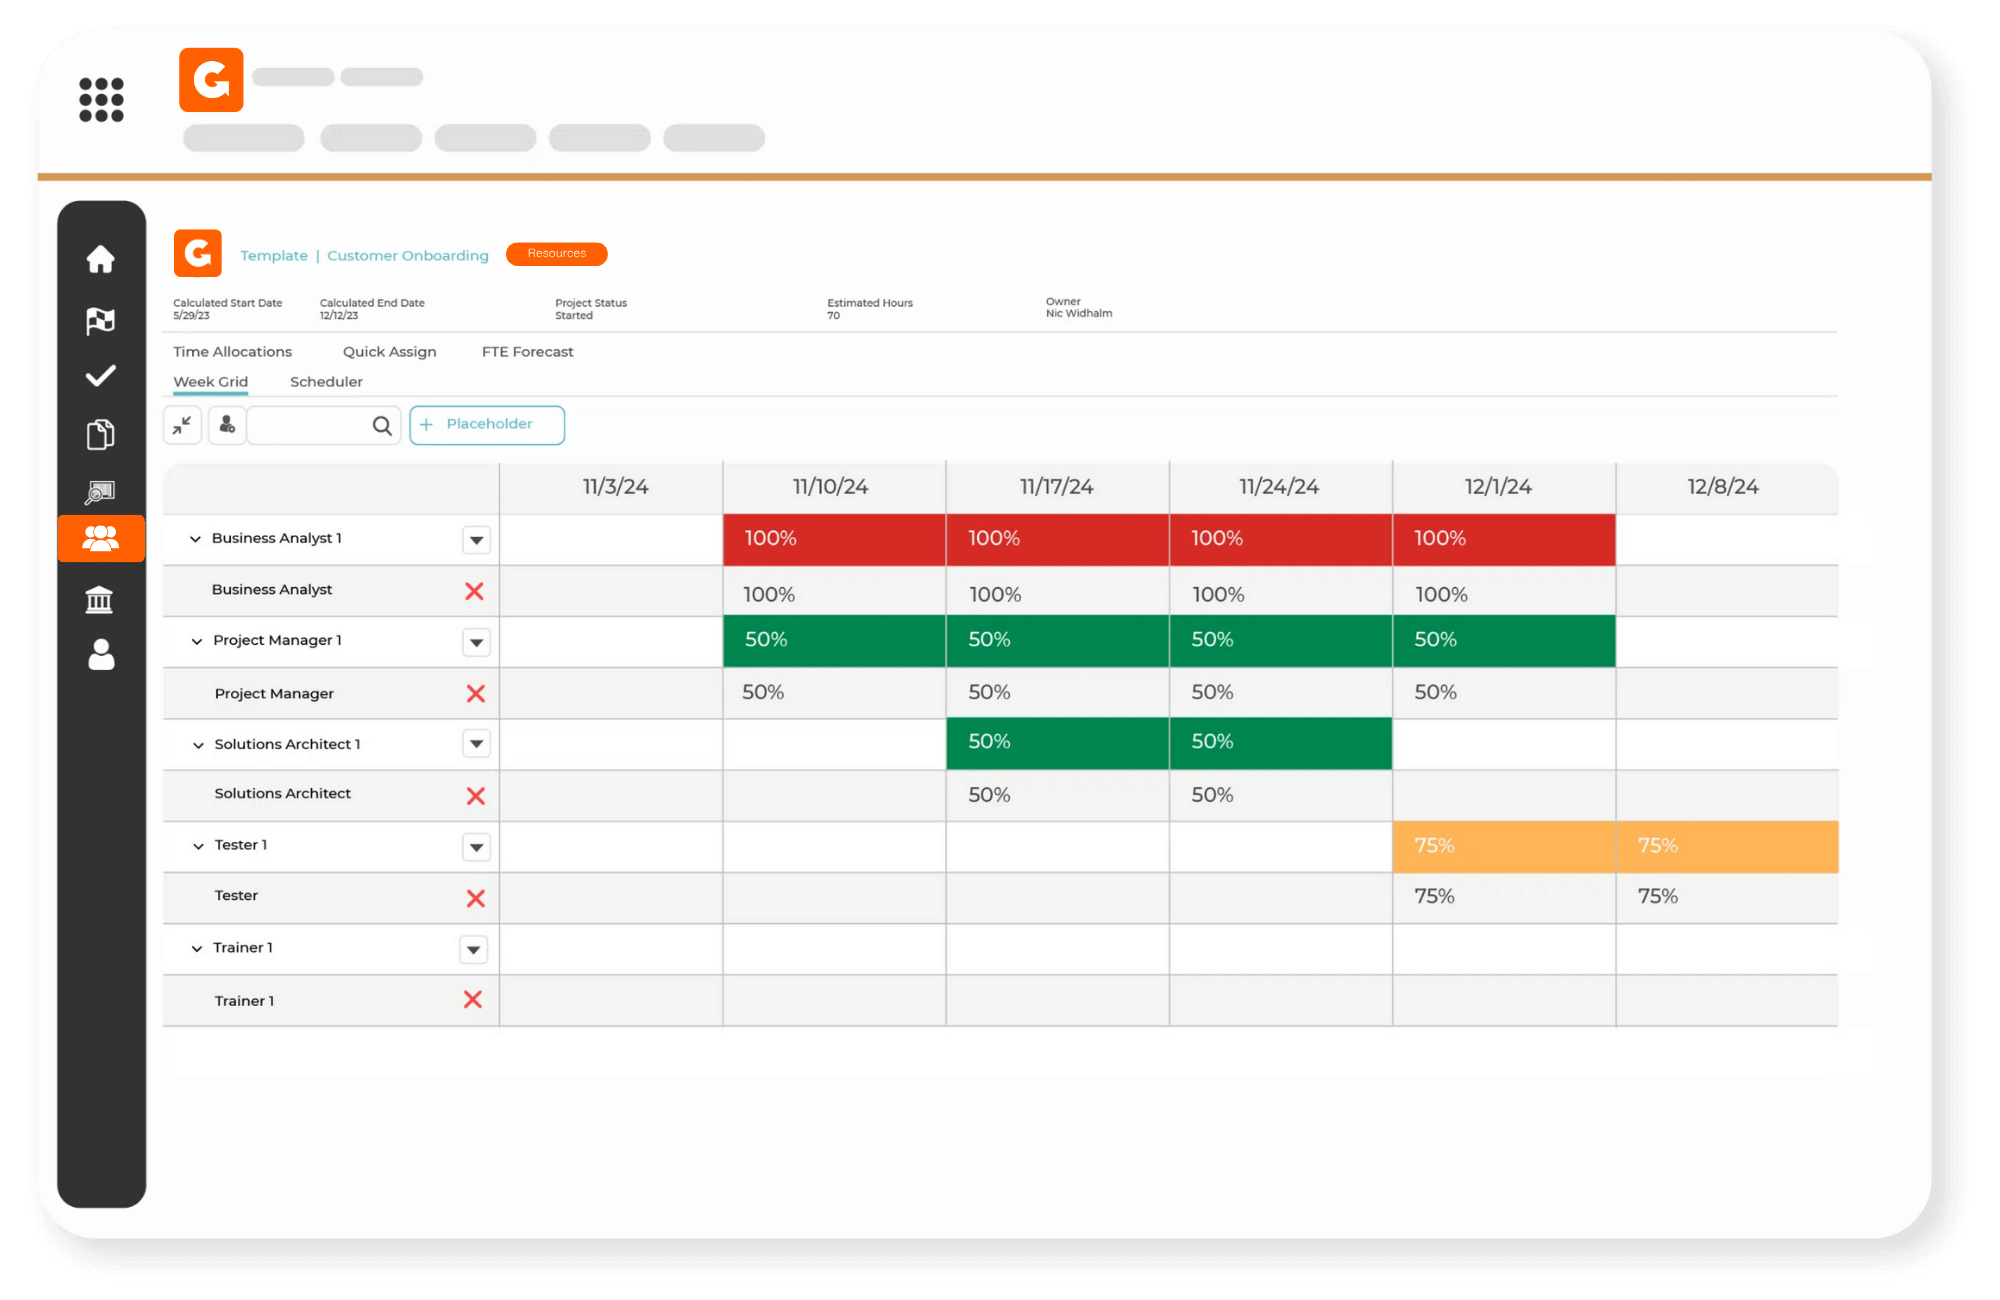Open the documents sidebar icon
Viewport: 2000px width, 1300px height.
(x=100, y=434)
